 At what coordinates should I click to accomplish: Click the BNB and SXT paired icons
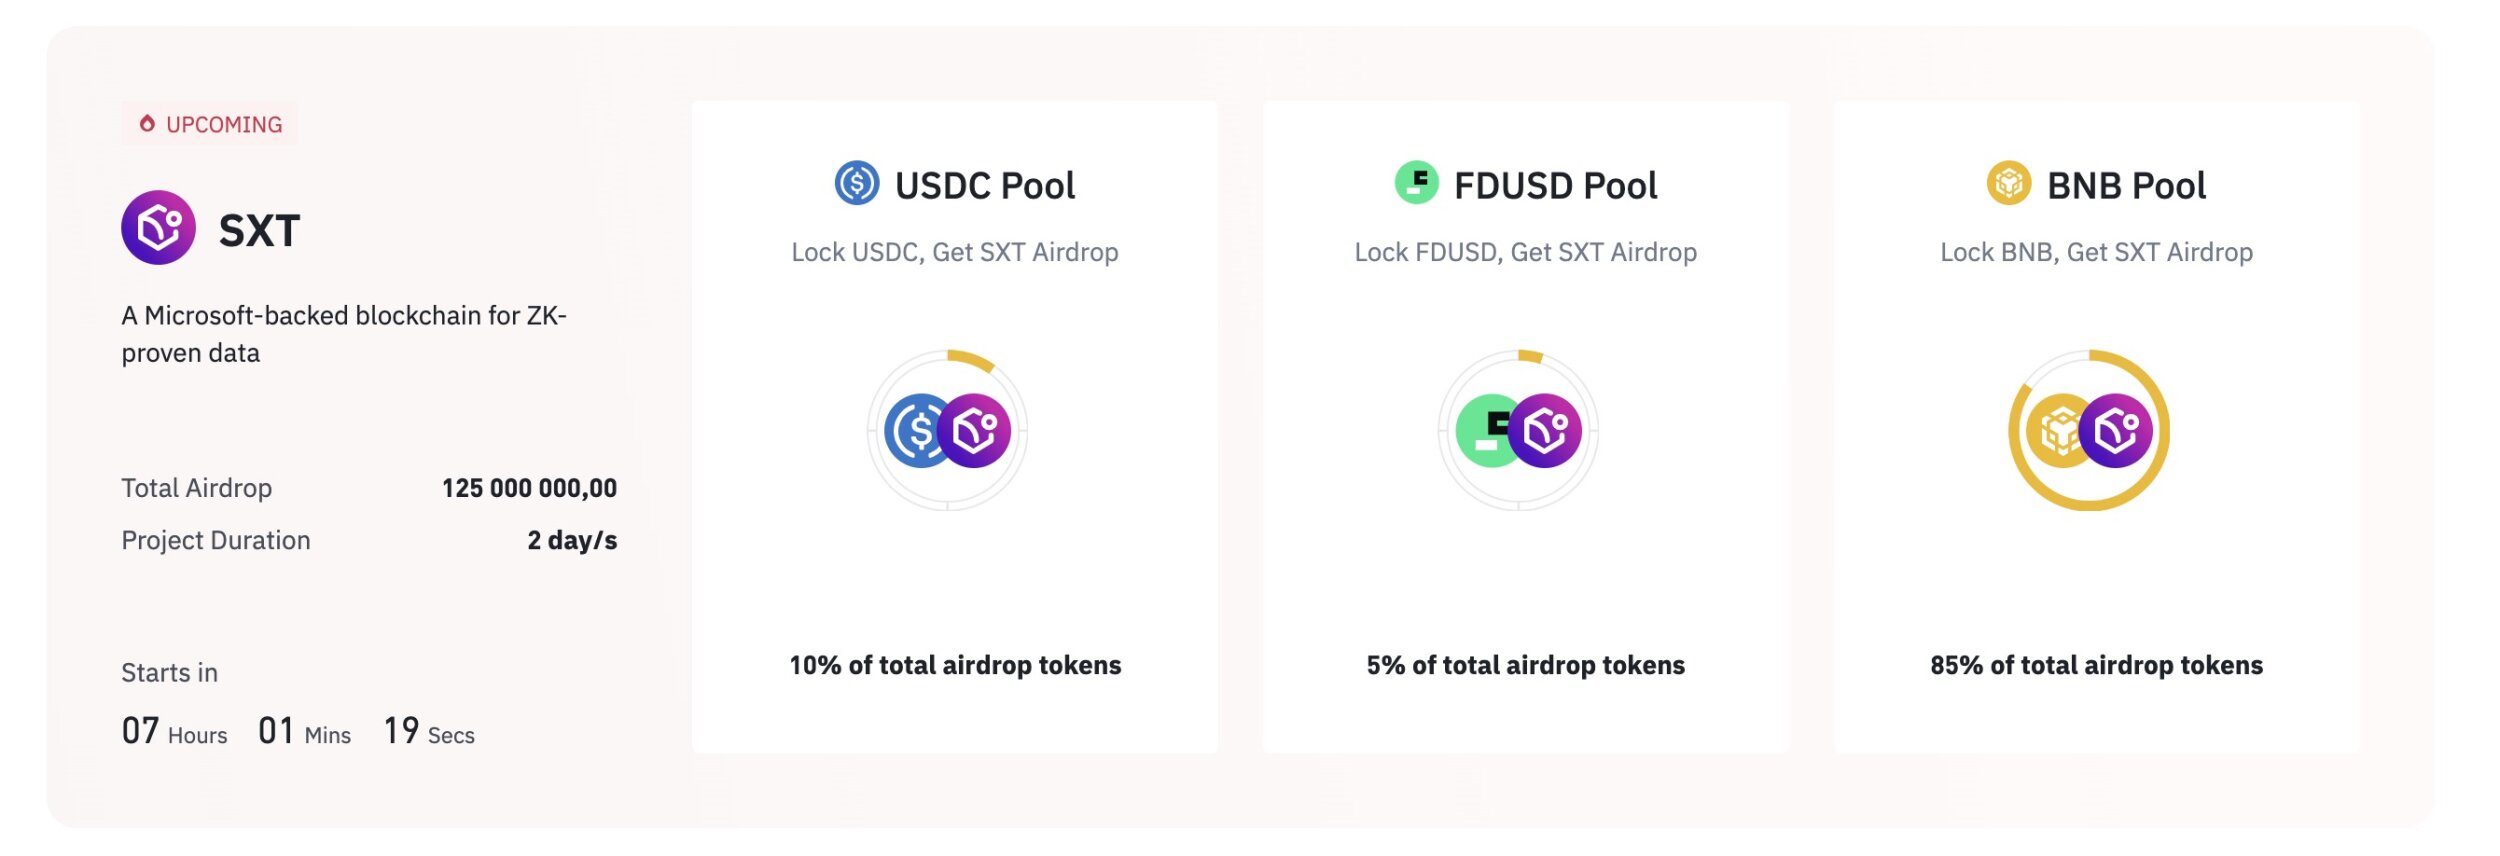coord(2089,431)
